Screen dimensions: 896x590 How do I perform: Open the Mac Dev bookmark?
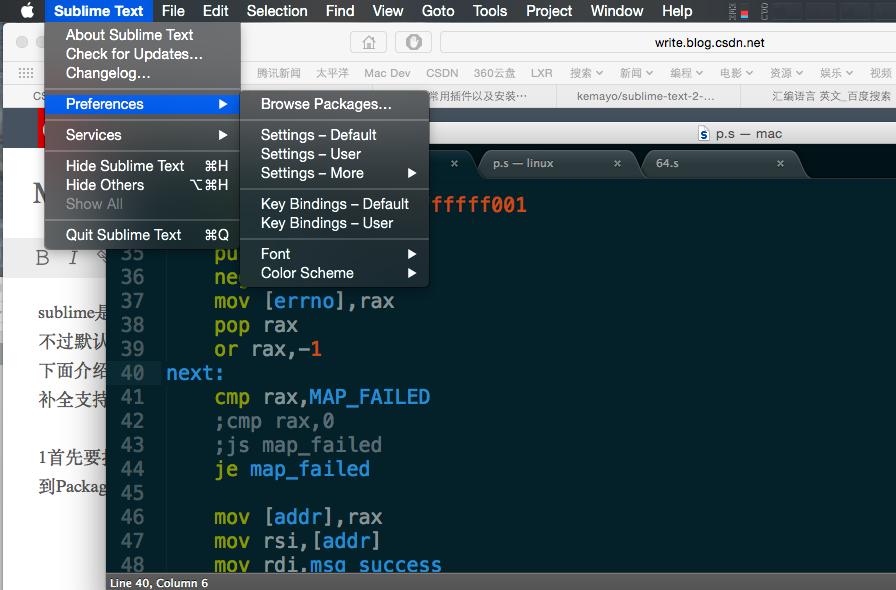(387, 73)
